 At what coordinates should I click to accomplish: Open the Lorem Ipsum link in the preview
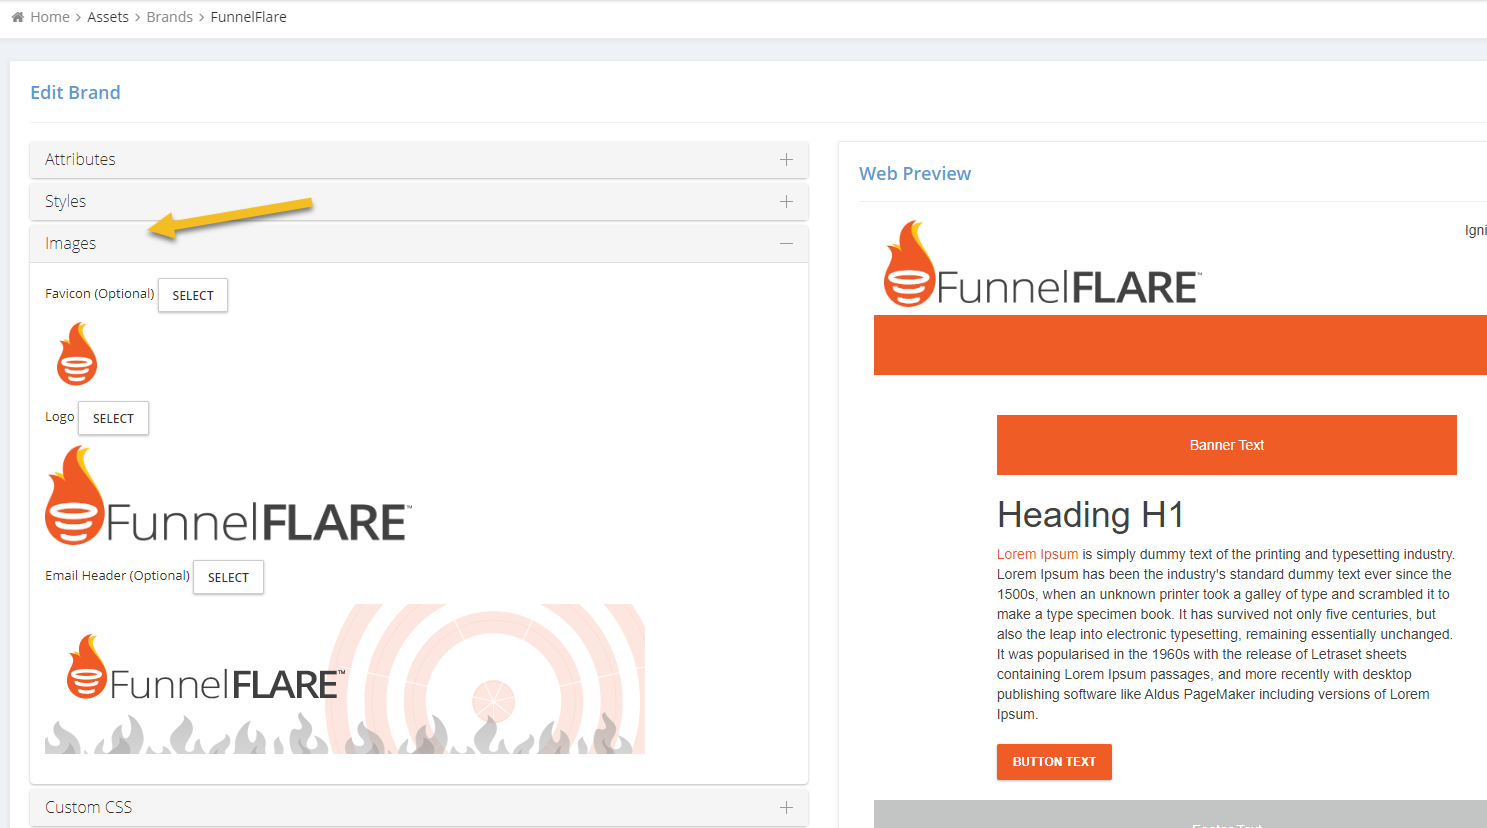1037,554
